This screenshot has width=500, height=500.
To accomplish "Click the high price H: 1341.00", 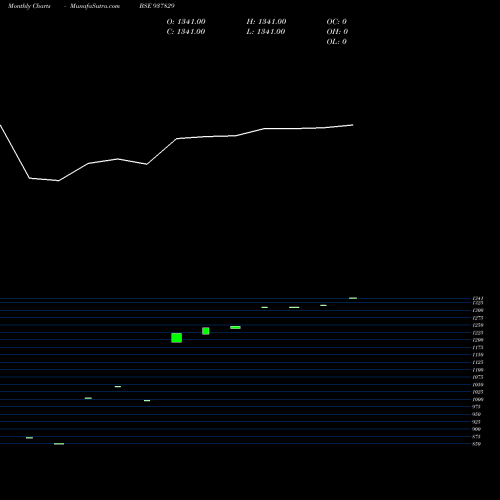I will click(x=266, y=22).
